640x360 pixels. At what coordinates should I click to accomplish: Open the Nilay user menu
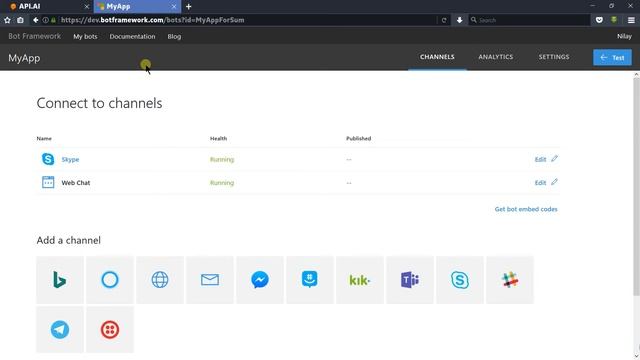(624, 36)
